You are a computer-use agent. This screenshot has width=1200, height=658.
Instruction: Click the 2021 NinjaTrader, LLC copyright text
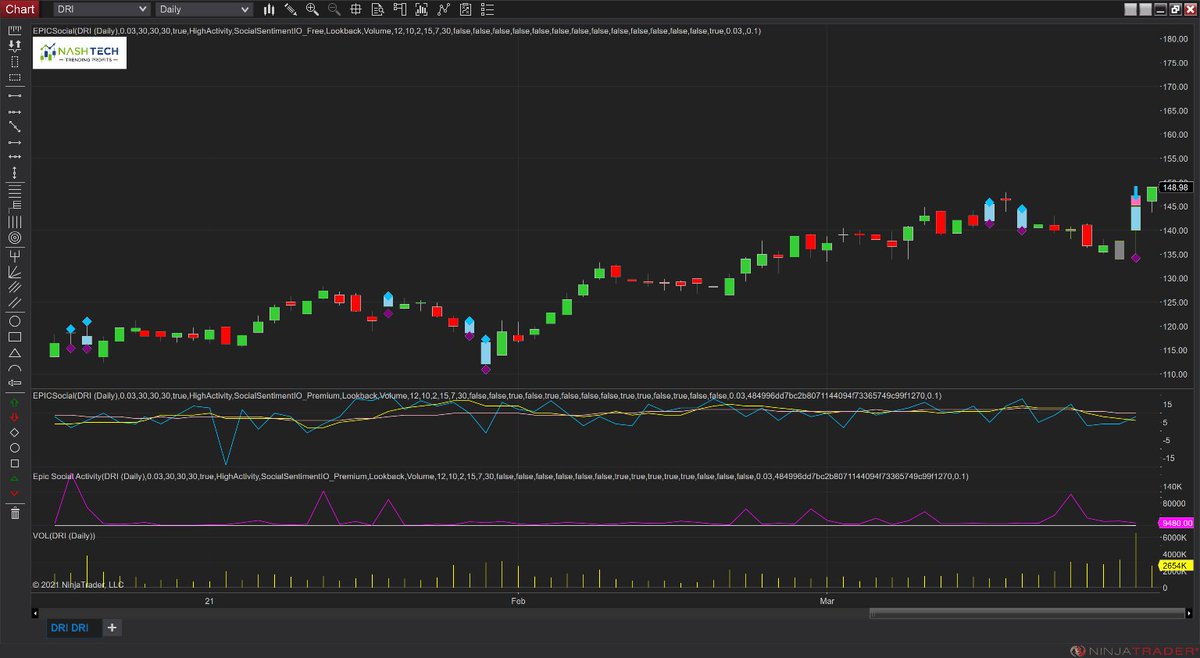click(78, 584)
